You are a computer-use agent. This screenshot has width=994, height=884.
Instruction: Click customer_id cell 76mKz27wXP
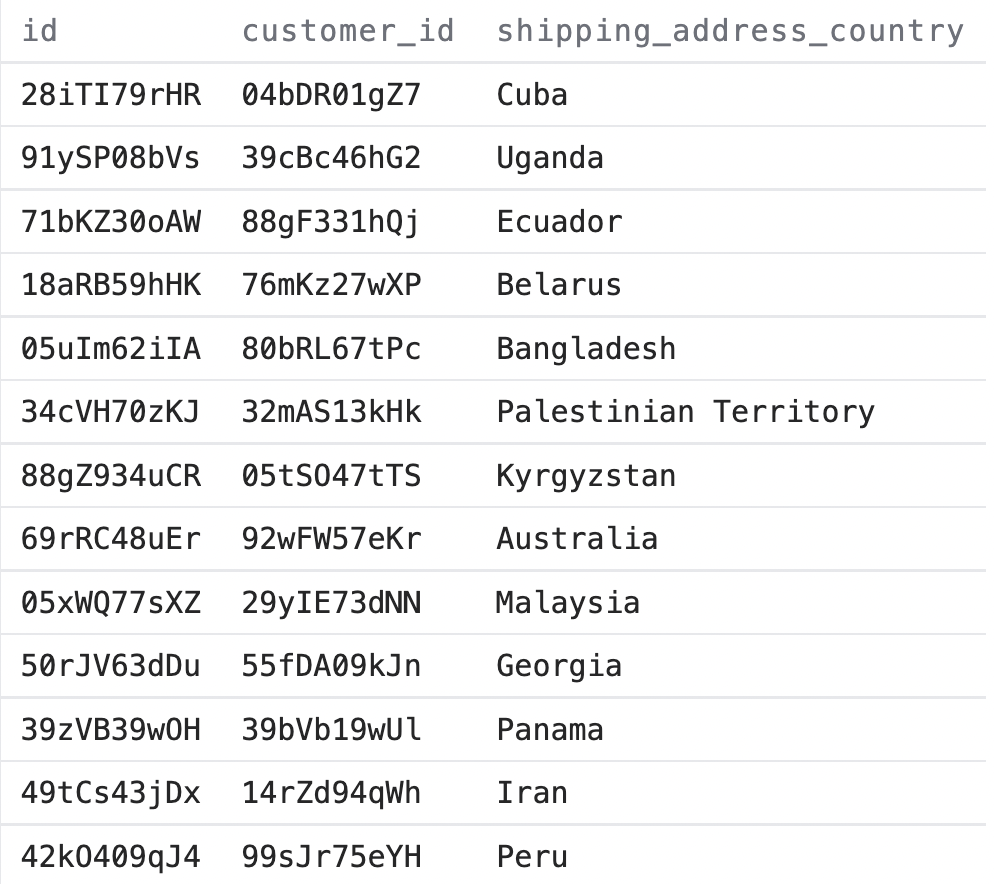tap(332, 285)
